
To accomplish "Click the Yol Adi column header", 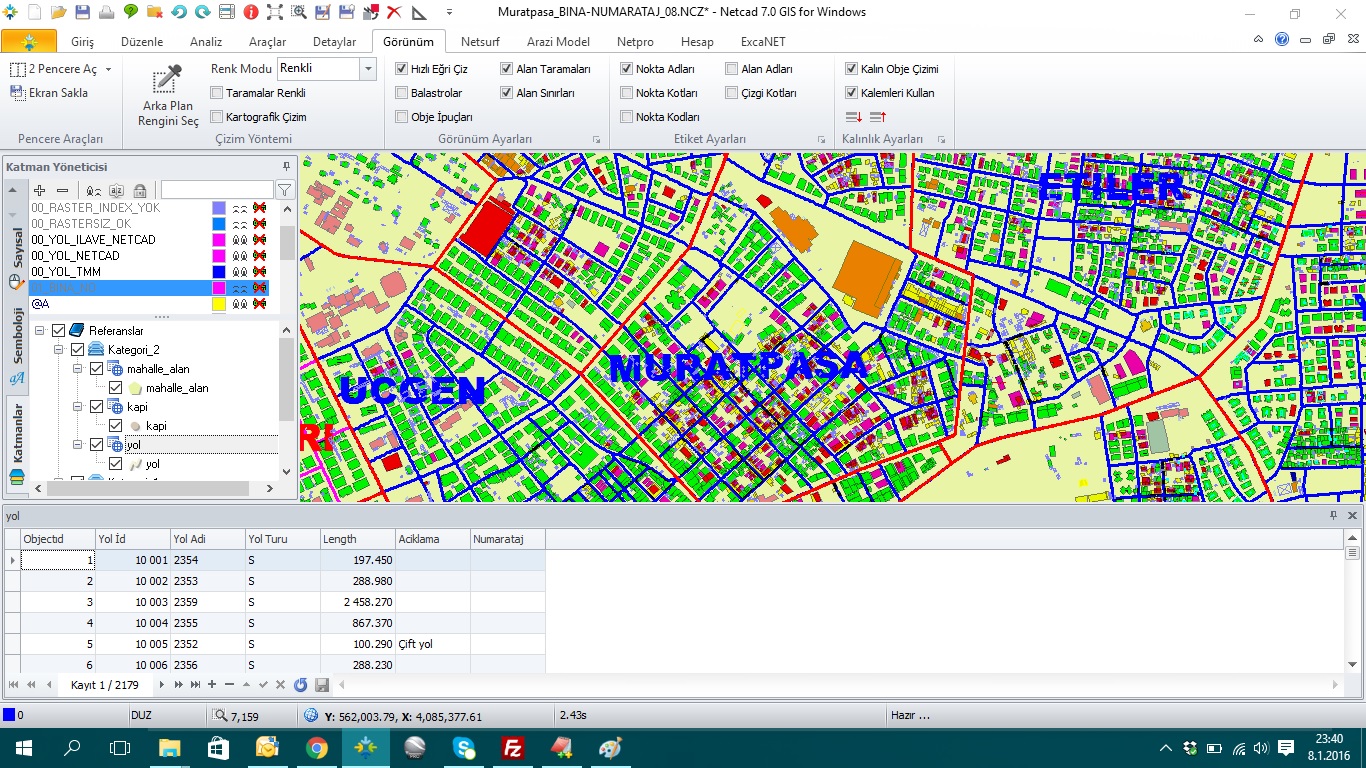I will [208, 539].
